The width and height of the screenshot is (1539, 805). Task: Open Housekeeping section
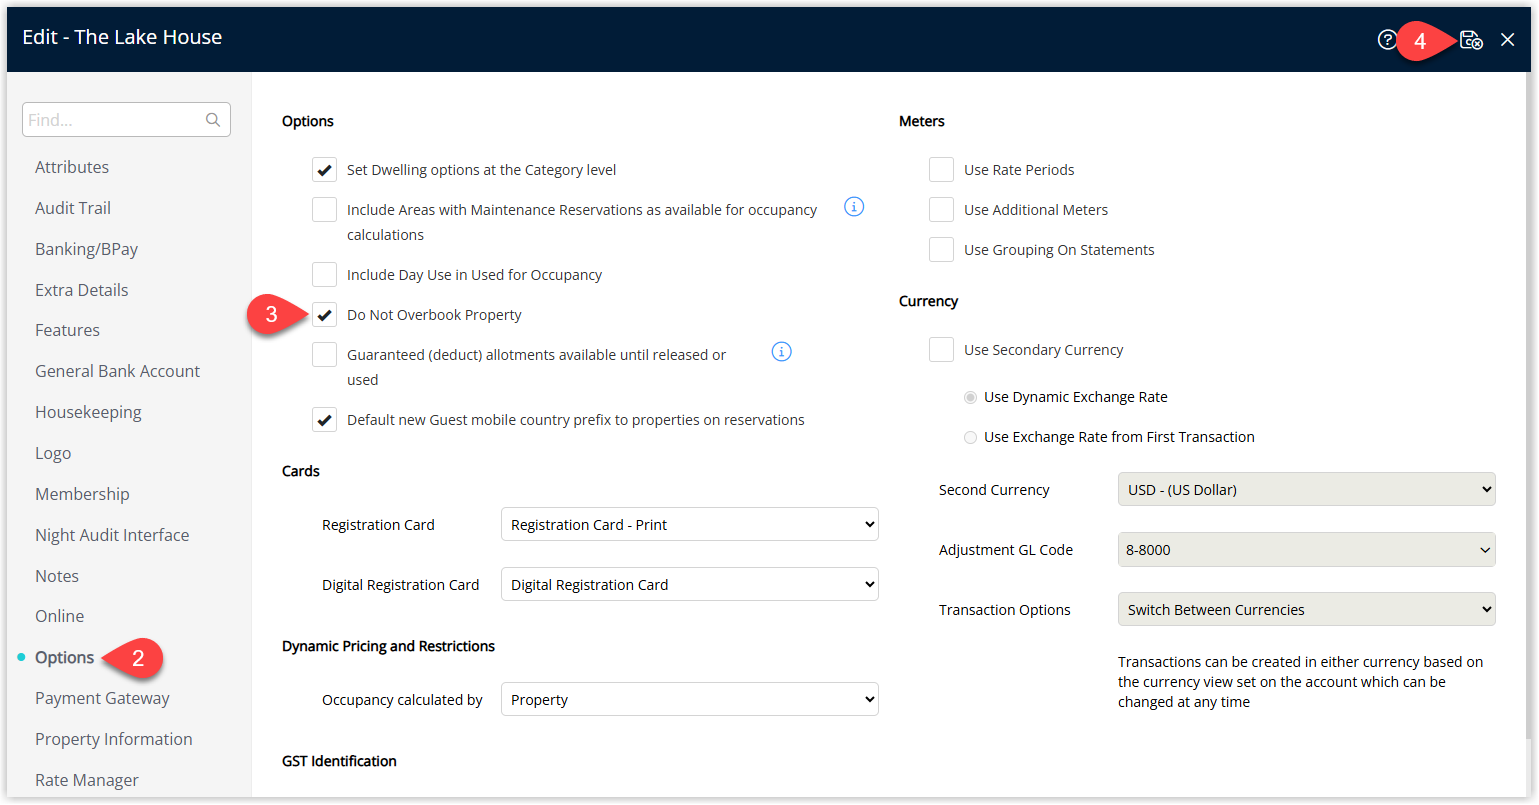click(x=88, y=412)
